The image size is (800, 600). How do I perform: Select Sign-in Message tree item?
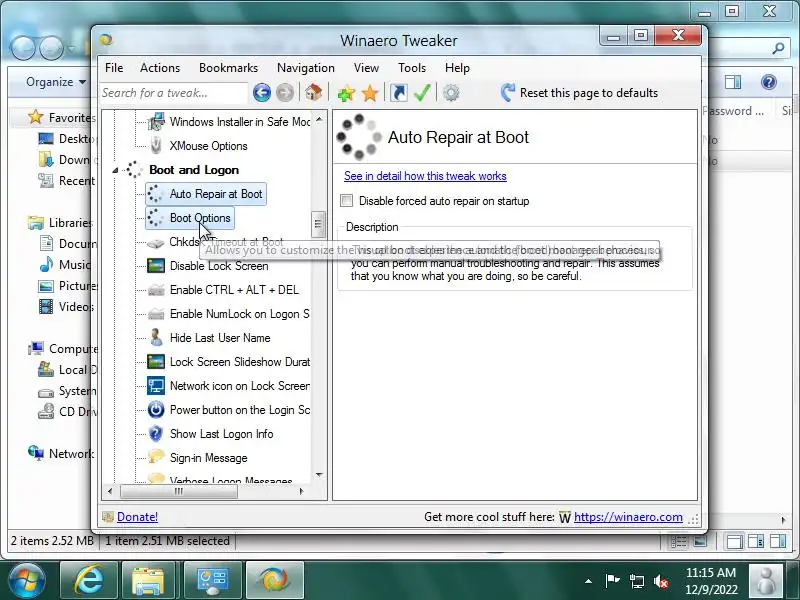coord(208,458)
